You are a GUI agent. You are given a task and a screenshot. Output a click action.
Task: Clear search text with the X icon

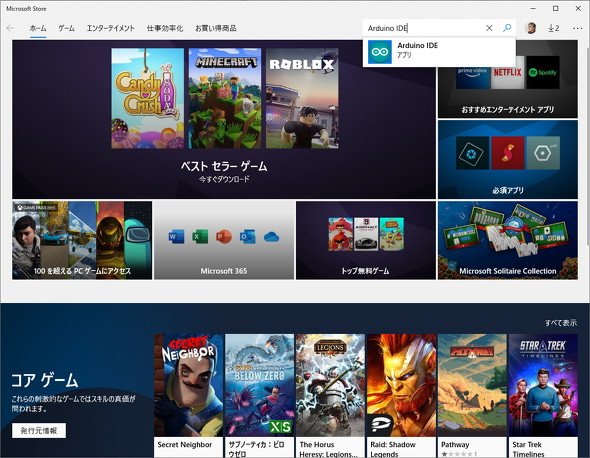pyautogui.click(x=489, y=28)
